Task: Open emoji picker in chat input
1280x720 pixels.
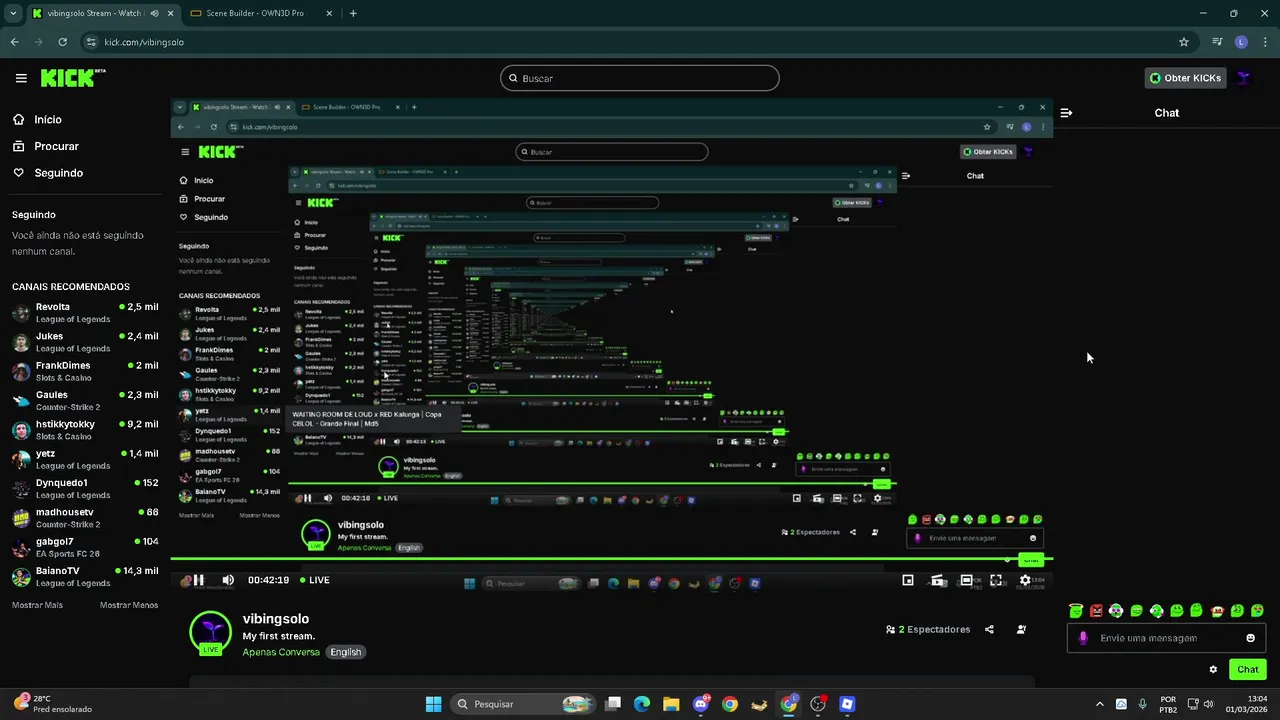Action: click(1250, 638)
